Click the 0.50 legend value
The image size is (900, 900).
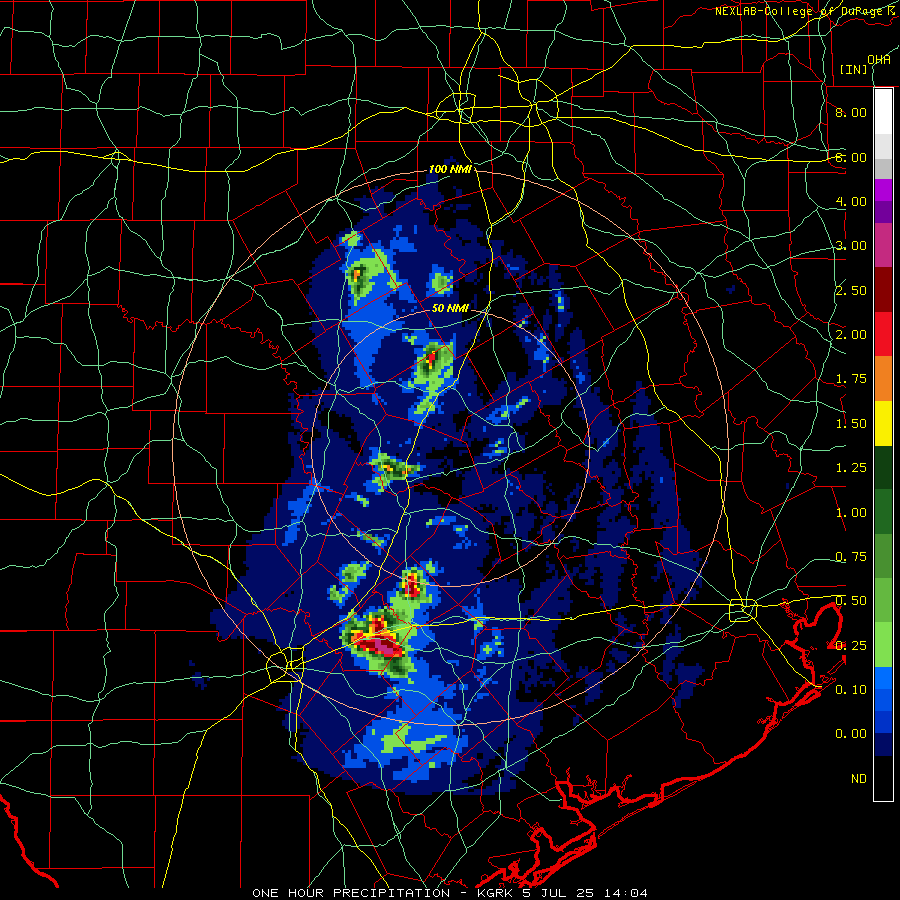point(851,601)
